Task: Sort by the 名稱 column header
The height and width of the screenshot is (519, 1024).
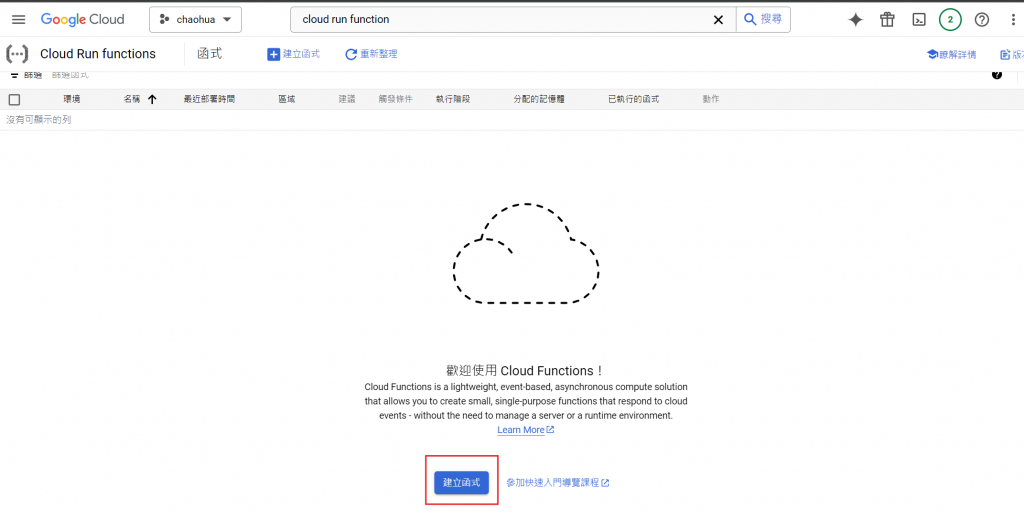Action: [132, 99]
